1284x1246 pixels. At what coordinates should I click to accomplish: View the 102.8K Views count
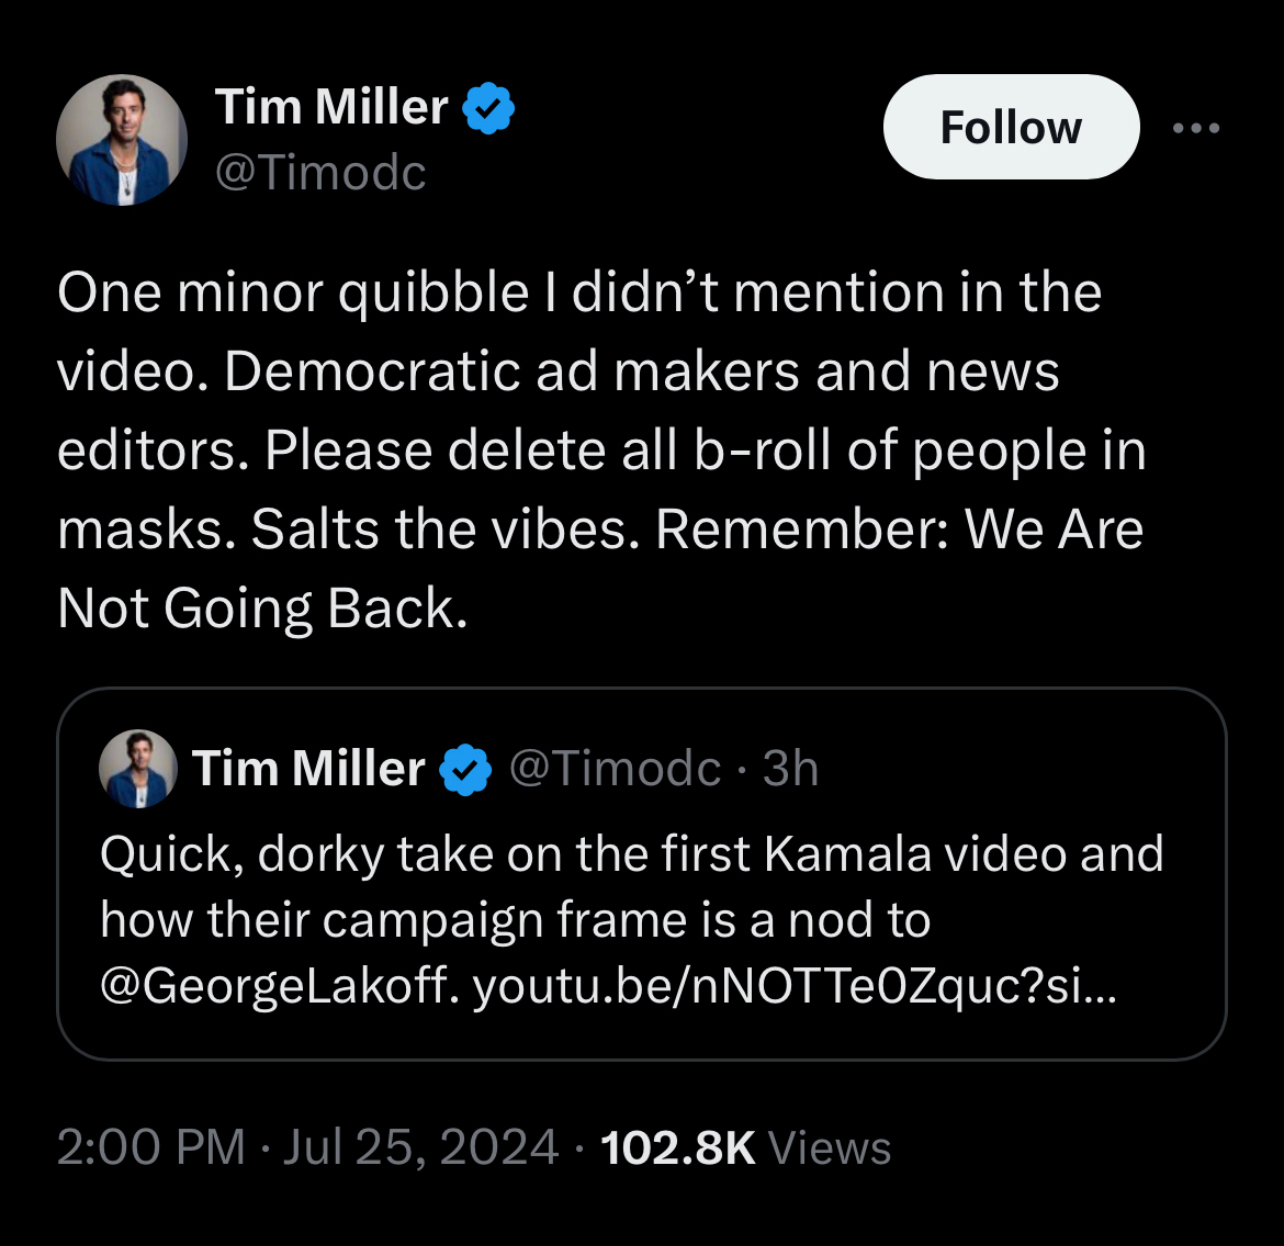(745, 1146)
